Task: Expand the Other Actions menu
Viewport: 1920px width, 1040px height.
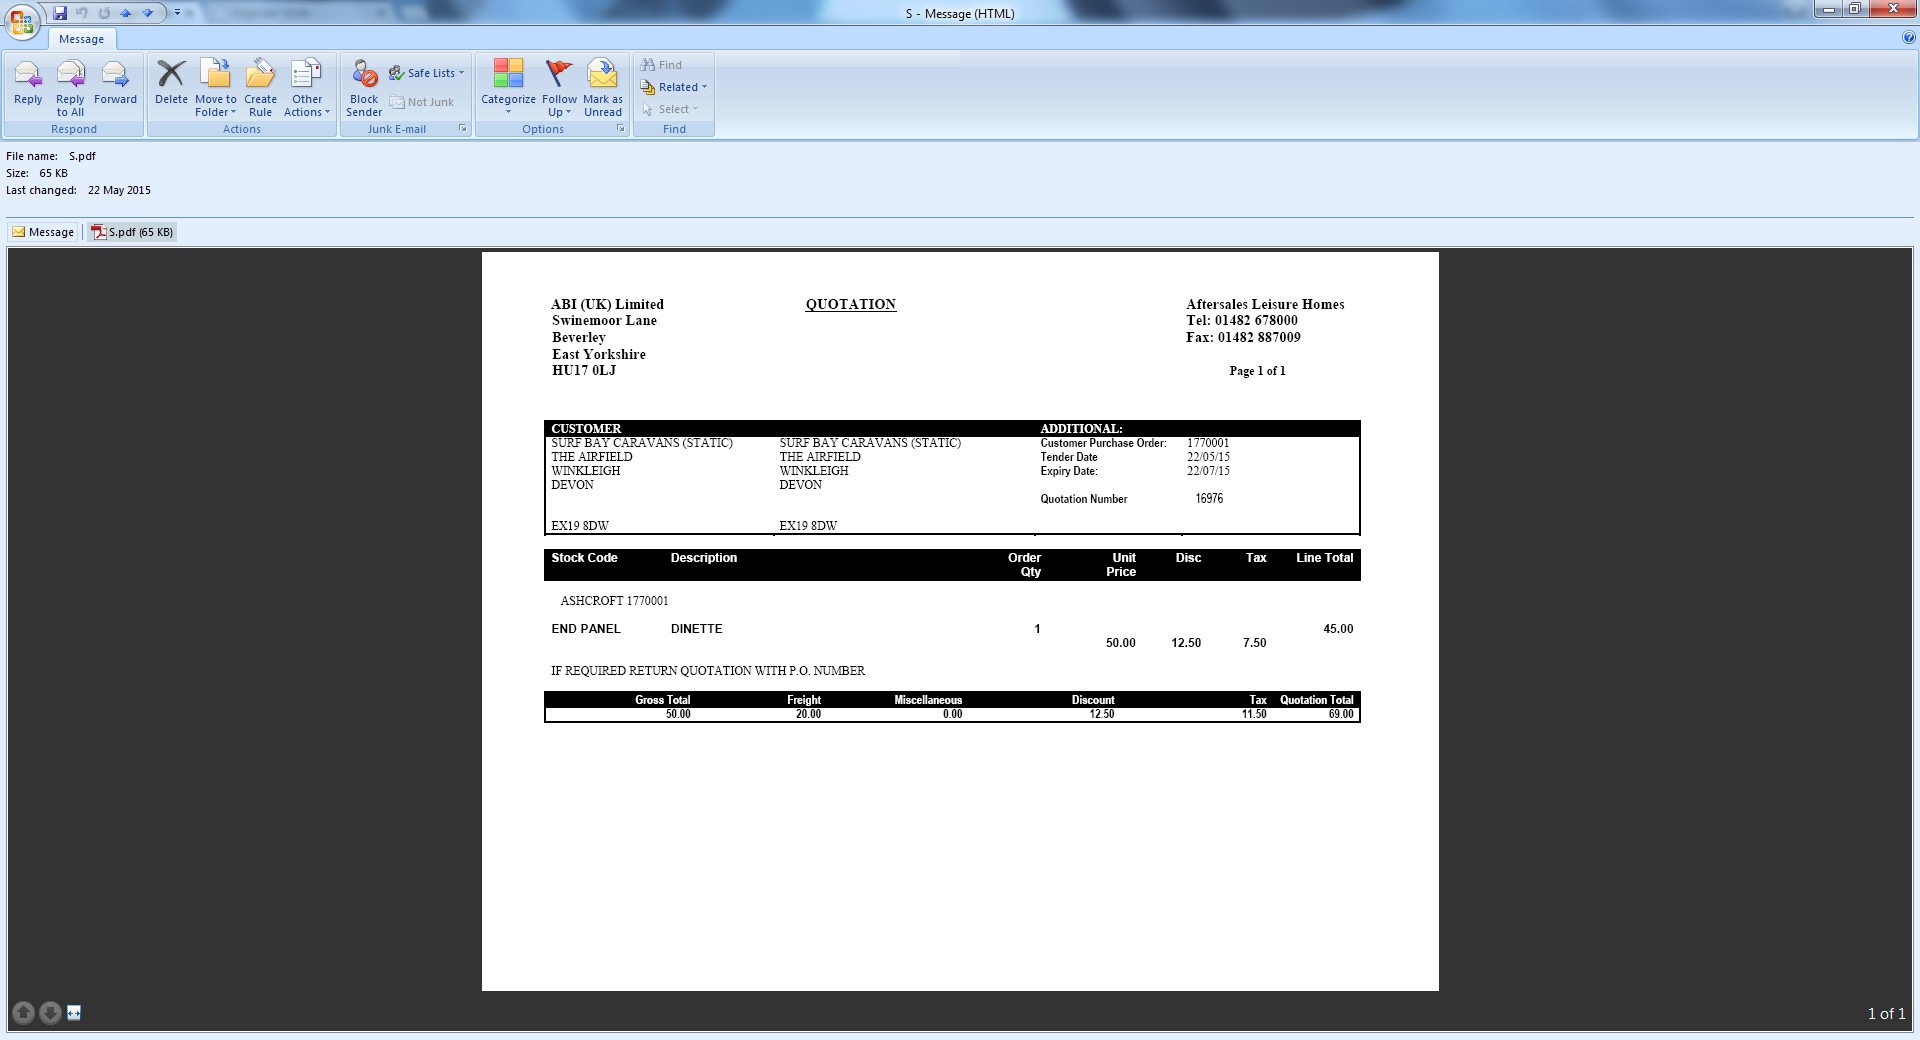Action: (307, 88)
